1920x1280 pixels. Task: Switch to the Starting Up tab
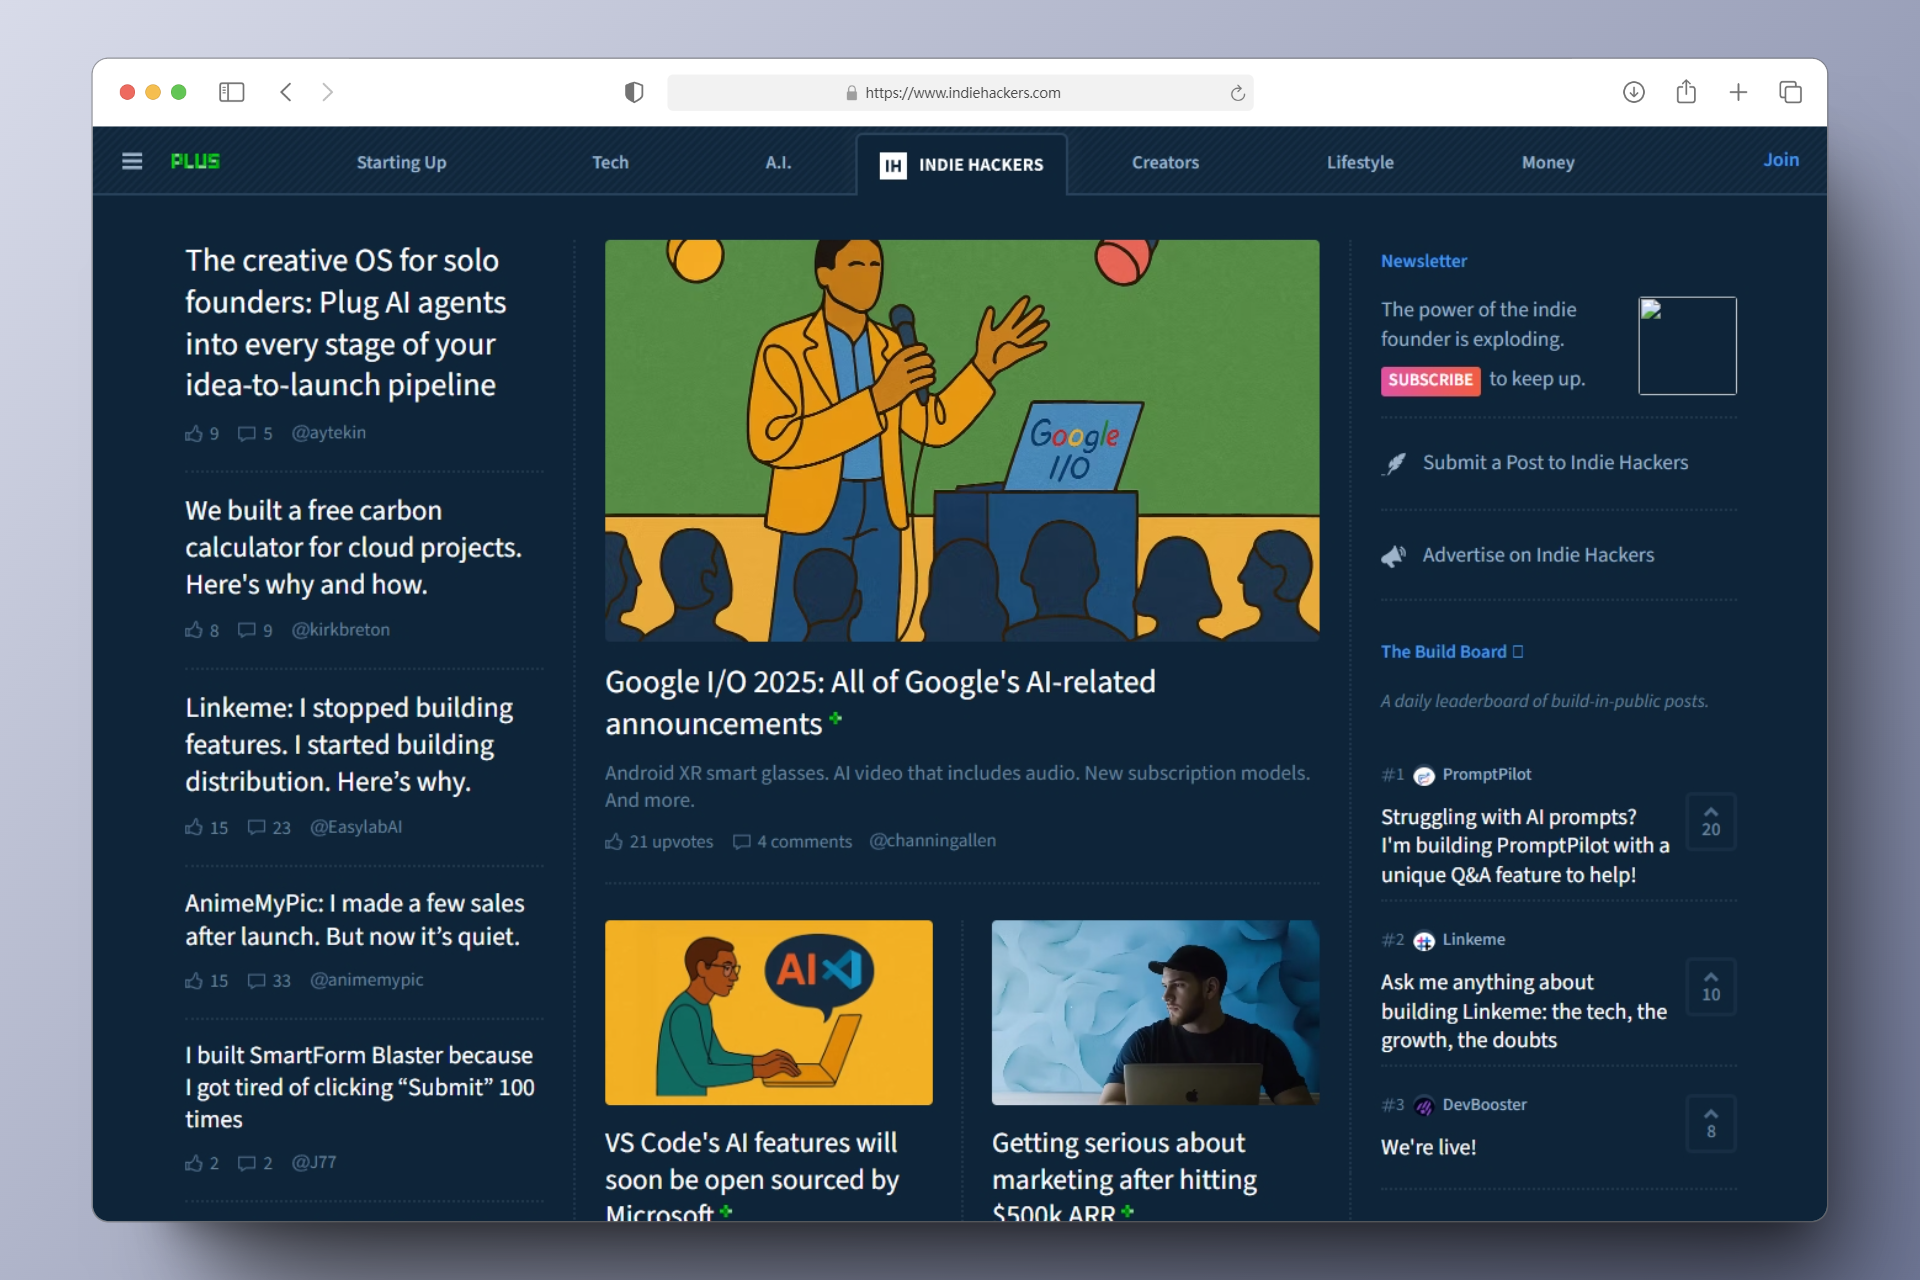pos(401,162)
